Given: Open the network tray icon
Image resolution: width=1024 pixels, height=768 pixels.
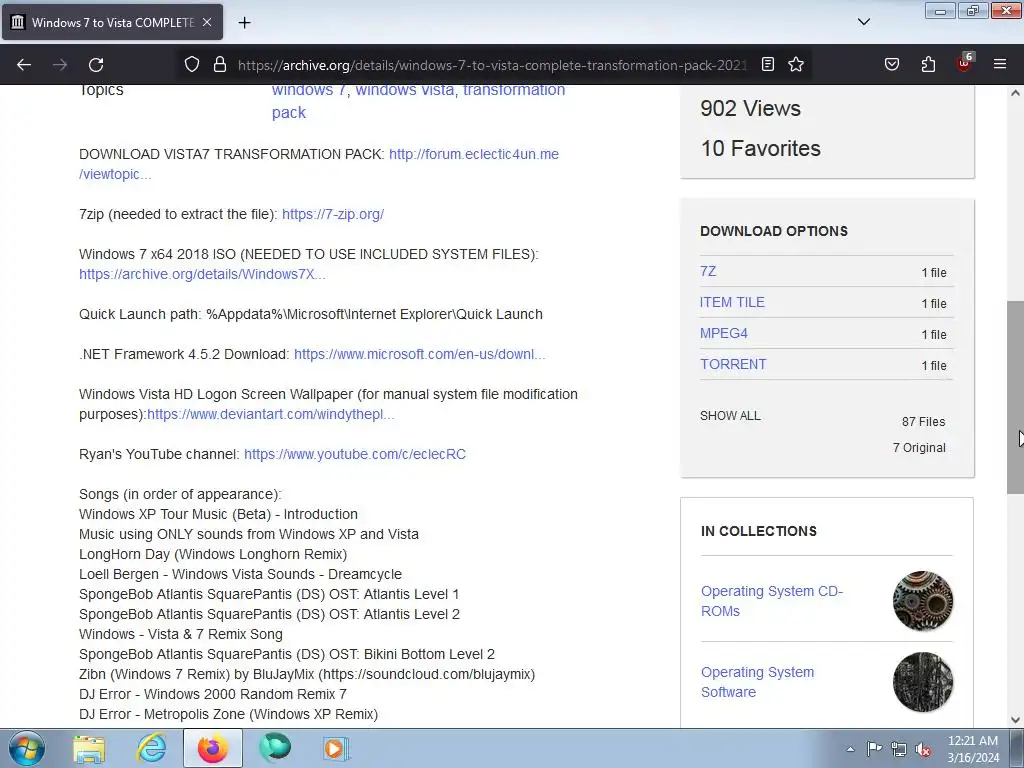Looking at the screenshot, I should click(x=899, y=749).
